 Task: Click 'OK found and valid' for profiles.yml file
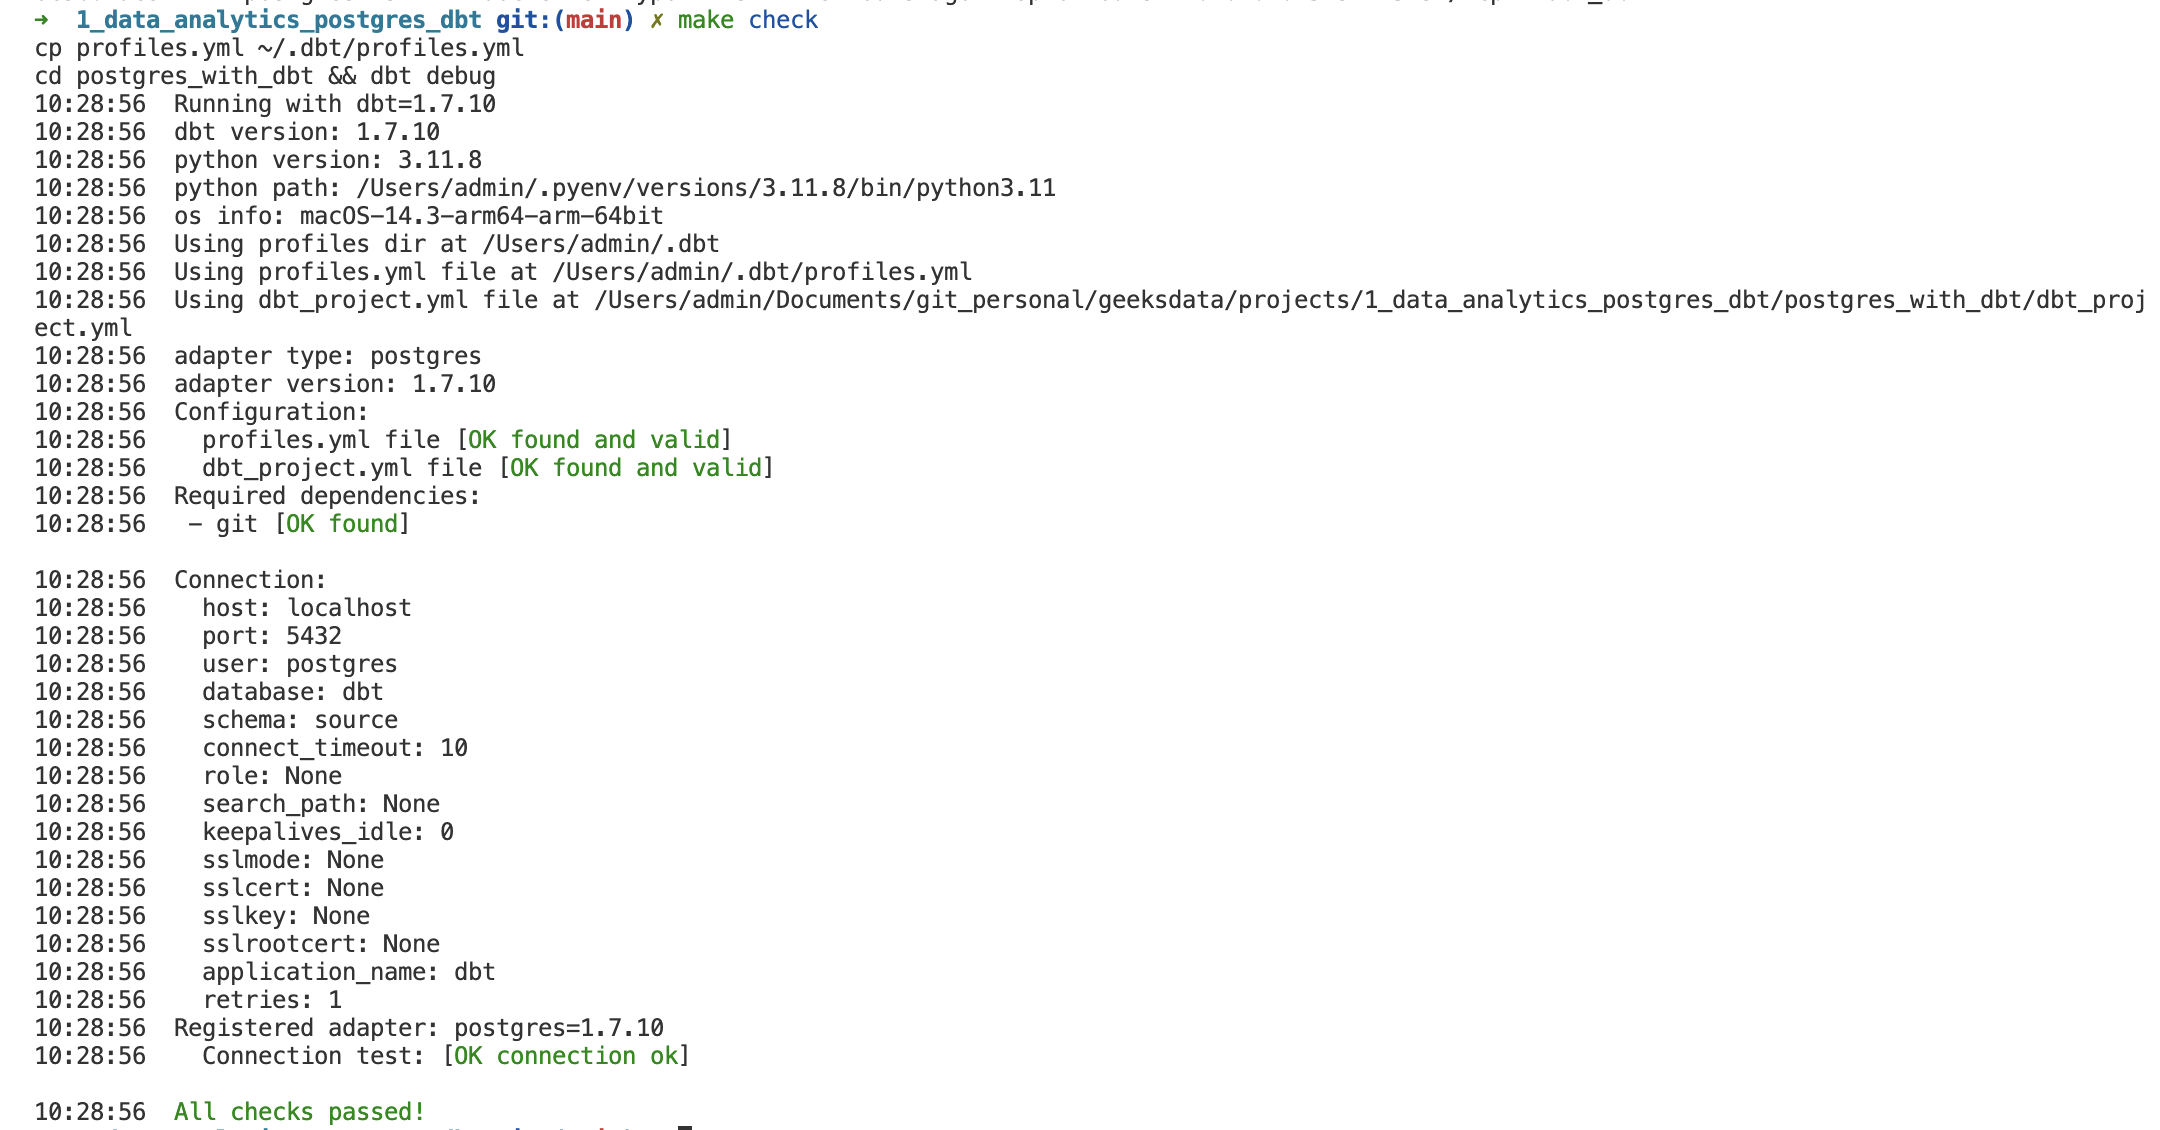pyautogui.click(x=594, y=440)
